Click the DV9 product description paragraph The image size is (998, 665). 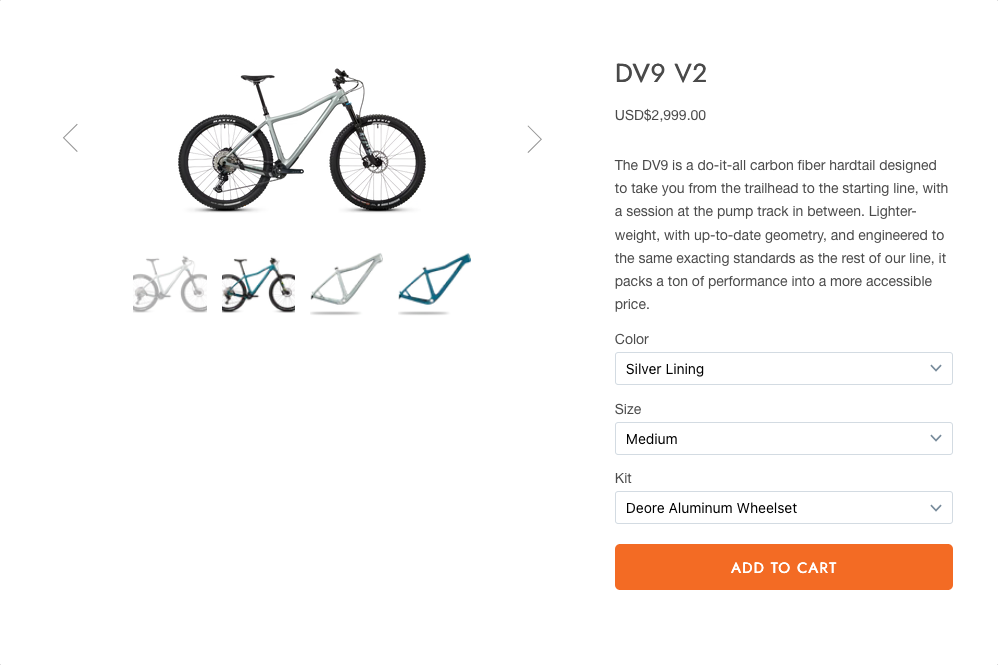[782, 234]
